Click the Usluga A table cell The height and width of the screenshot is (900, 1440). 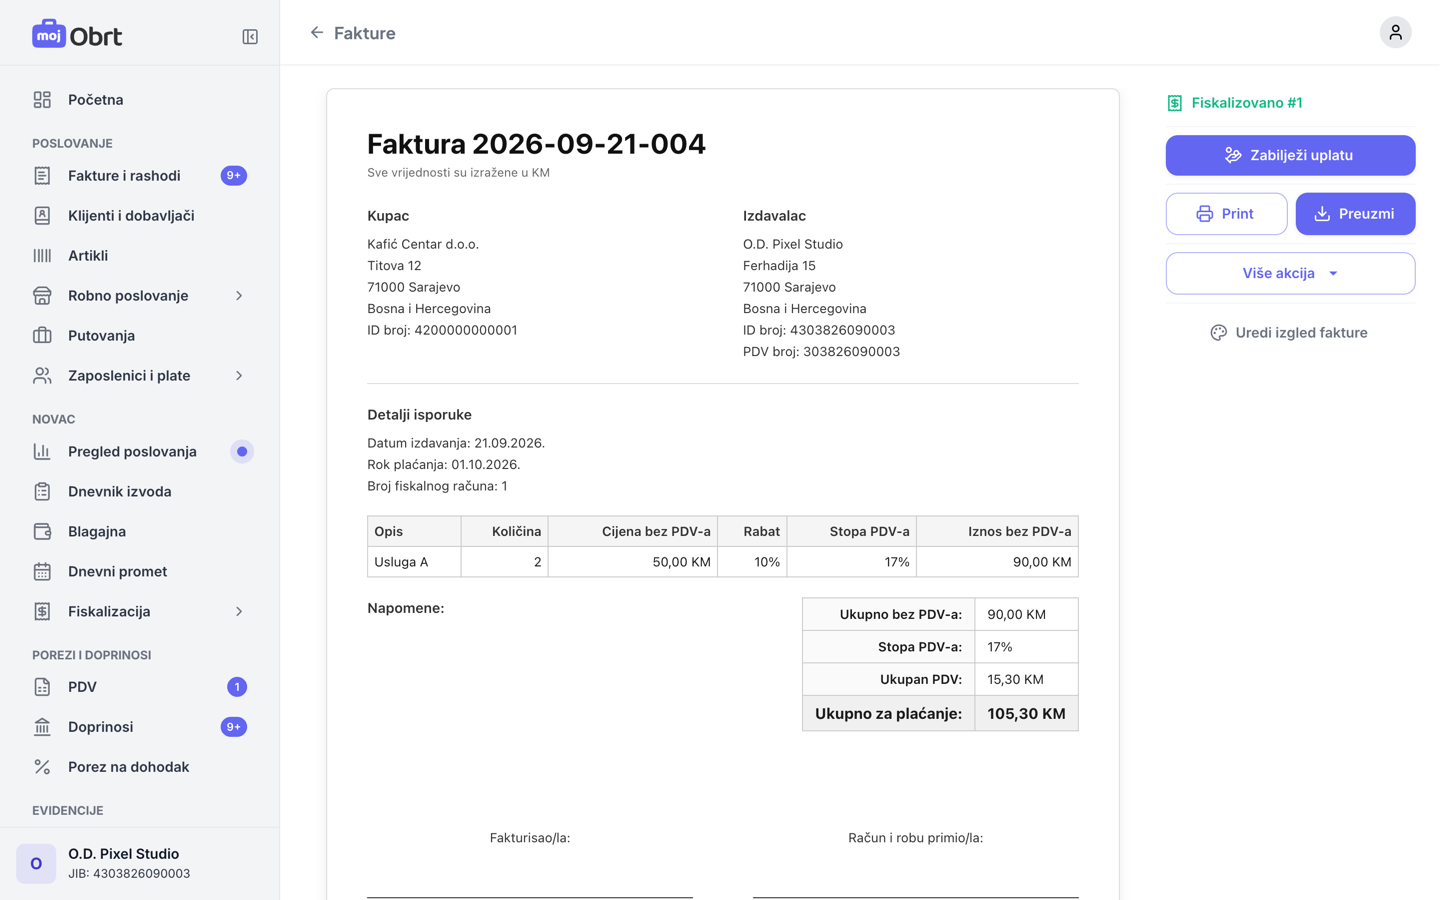tap(414, 562)
